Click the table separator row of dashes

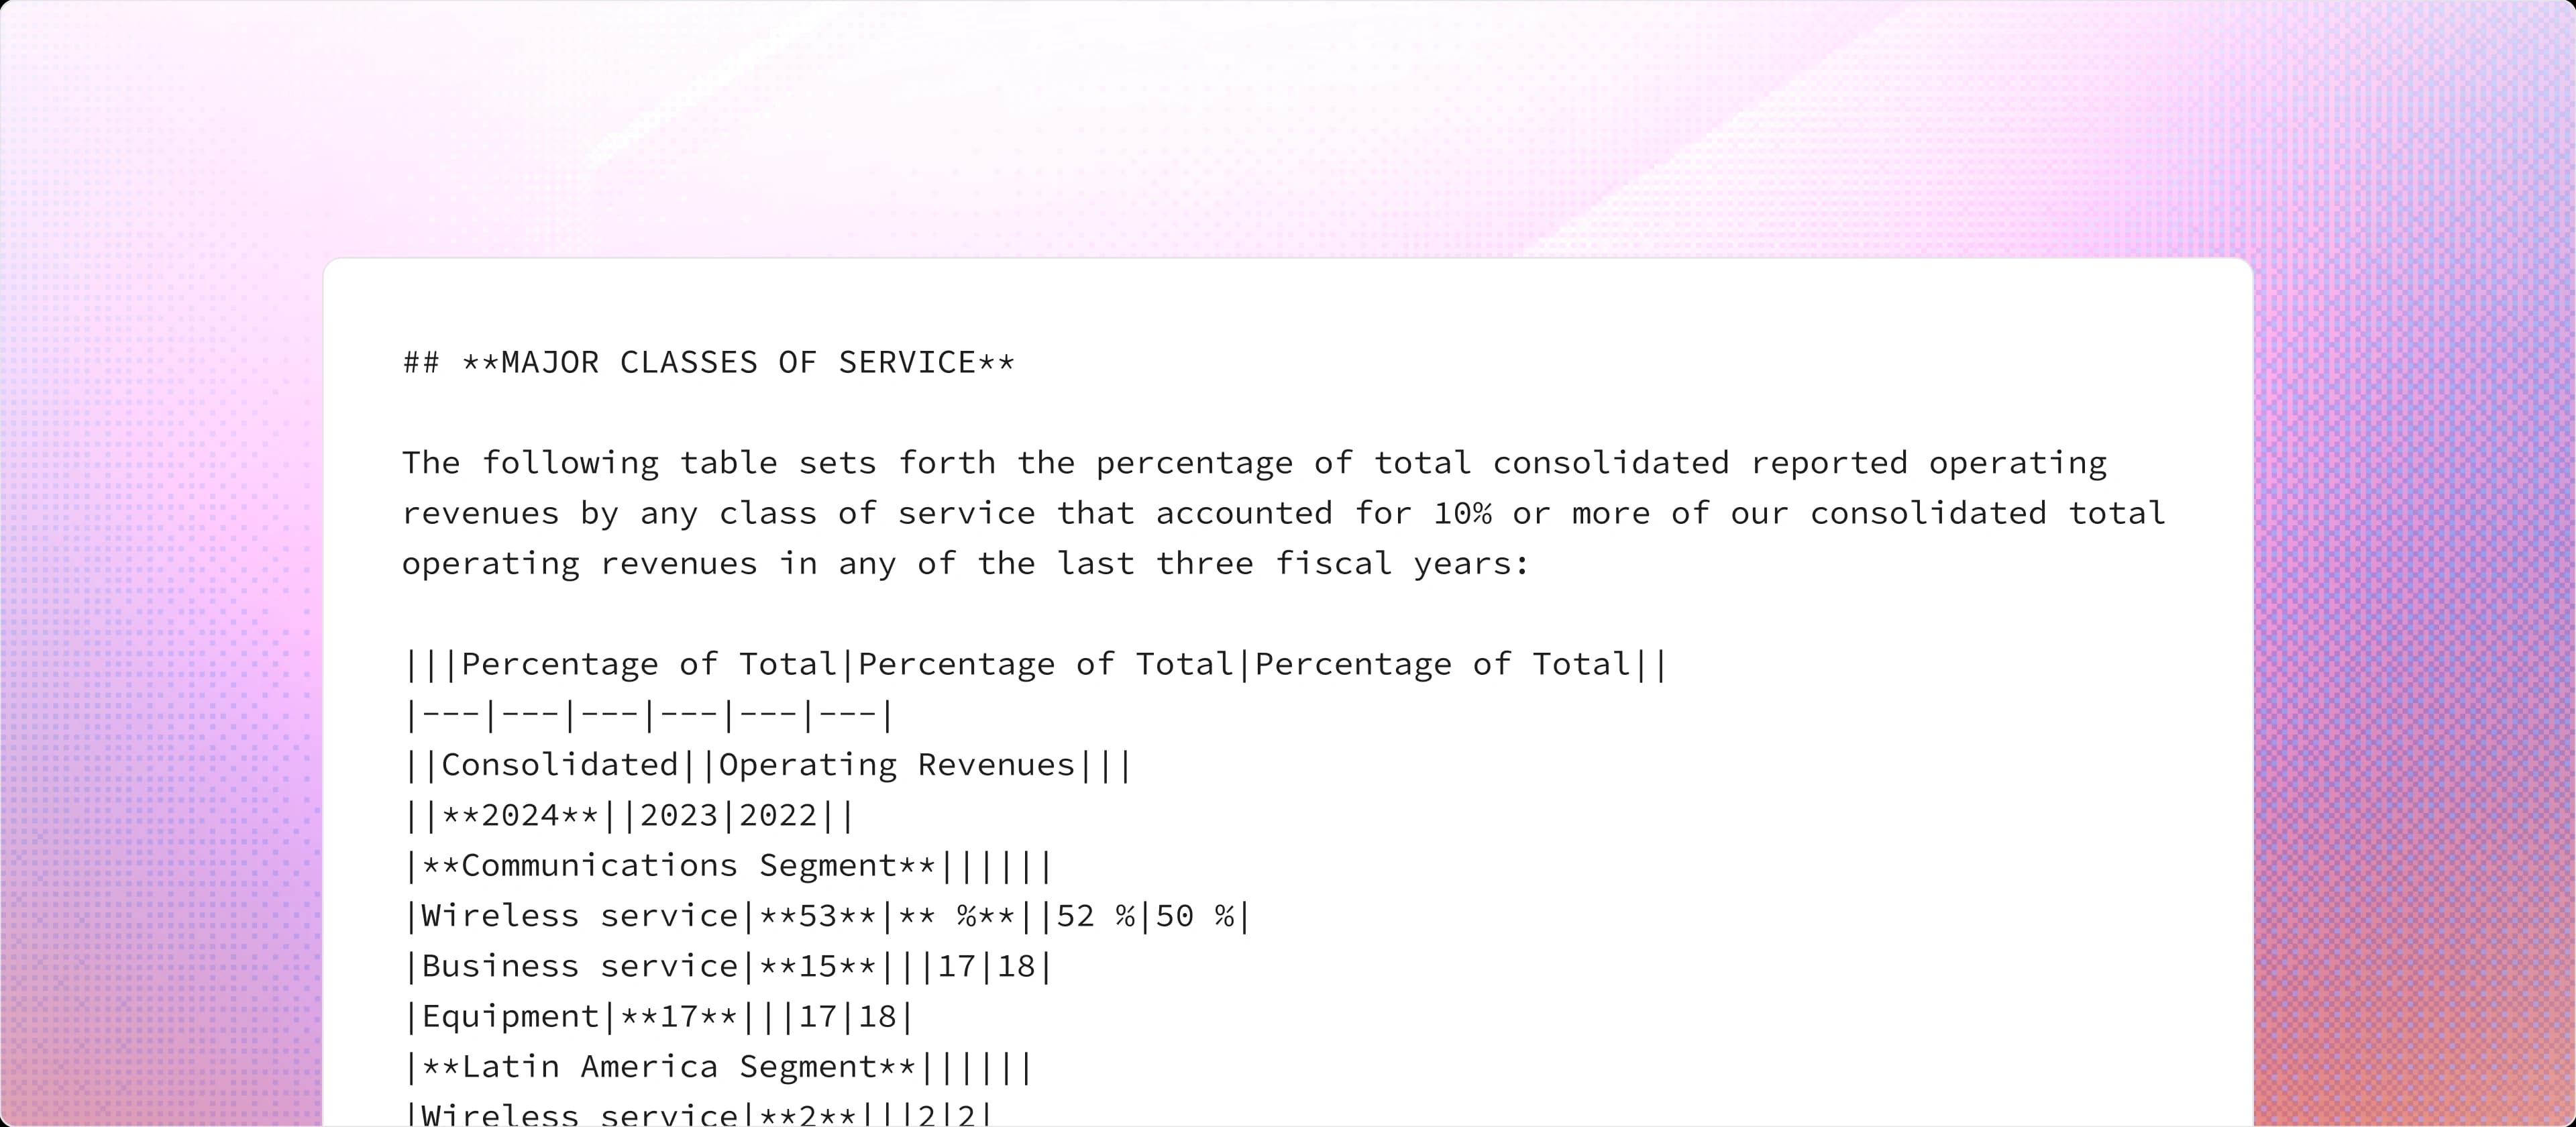(x=648, y=715)
